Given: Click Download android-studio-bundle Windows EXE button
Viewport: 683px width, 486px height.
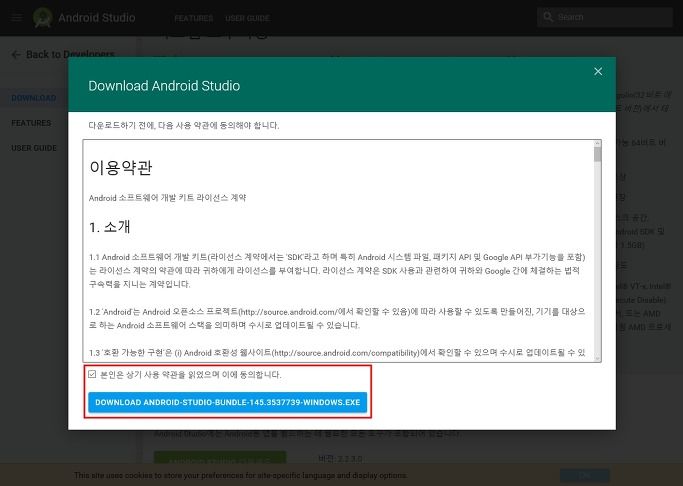Looking at the screenshot, I should pos(227,402).
